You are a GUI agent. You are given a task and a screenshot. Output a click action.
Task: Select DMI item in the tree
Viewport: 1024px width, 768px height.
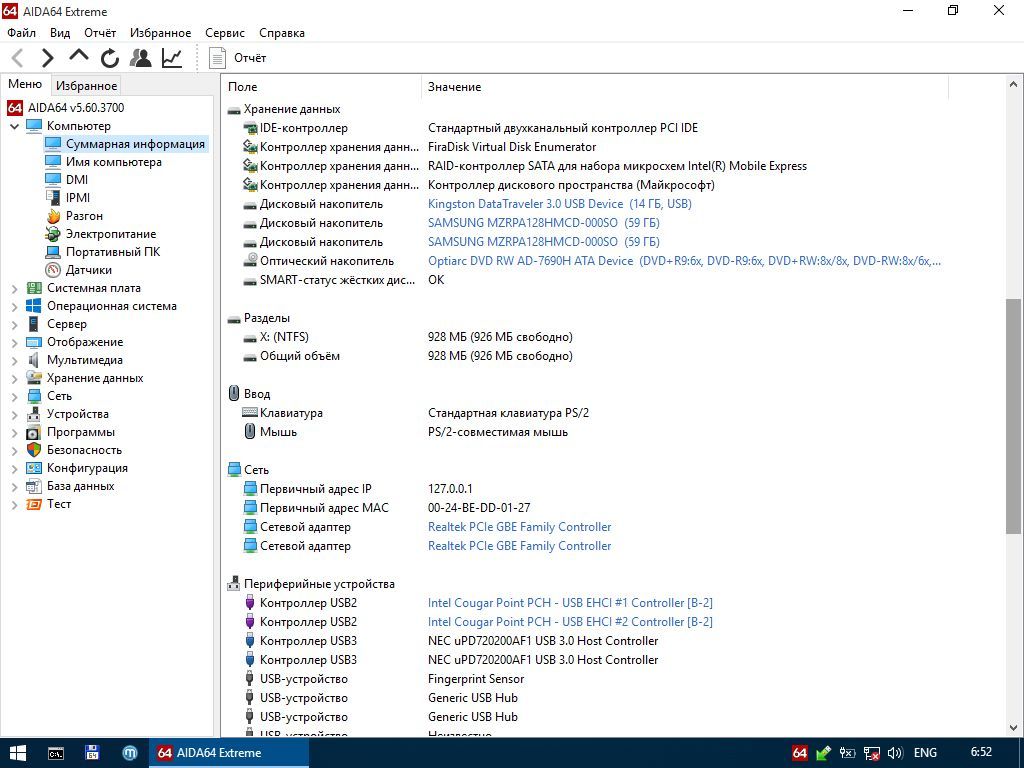tap(76, 180)
